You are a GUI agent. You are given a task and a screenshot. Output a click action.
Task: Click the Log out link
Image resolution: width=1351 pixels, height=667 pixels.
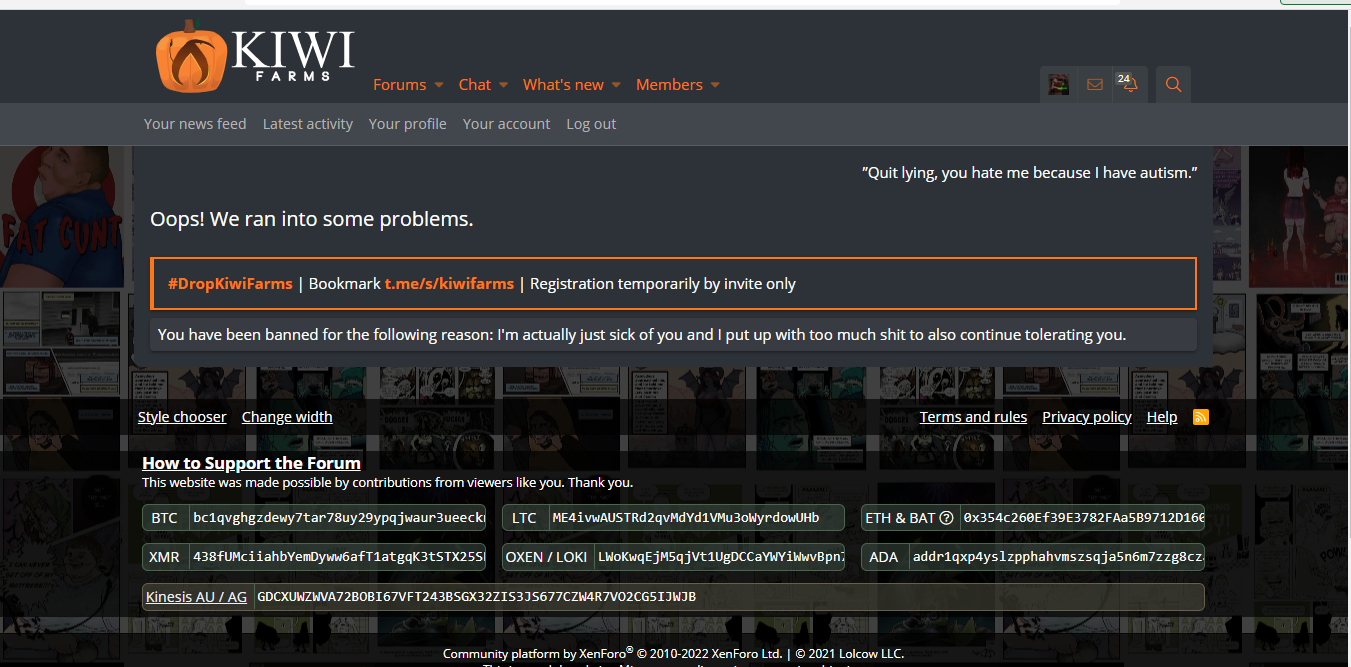pos(591,124)
